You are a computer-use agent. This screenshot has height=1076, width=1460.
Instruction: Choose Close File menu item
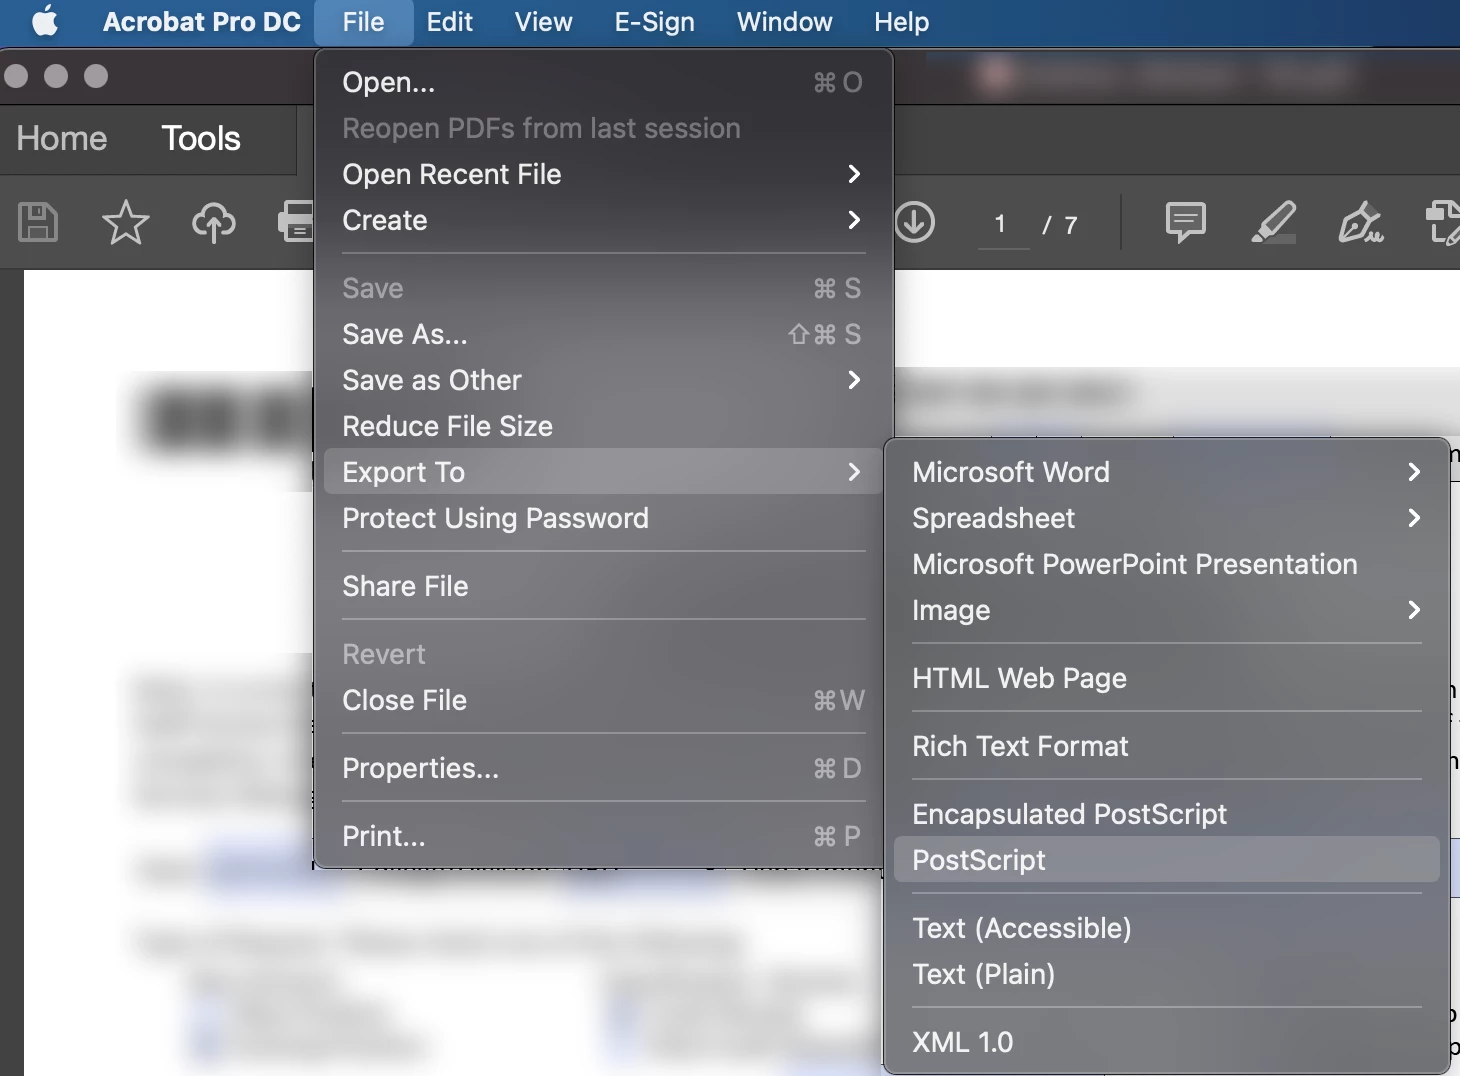603,700
